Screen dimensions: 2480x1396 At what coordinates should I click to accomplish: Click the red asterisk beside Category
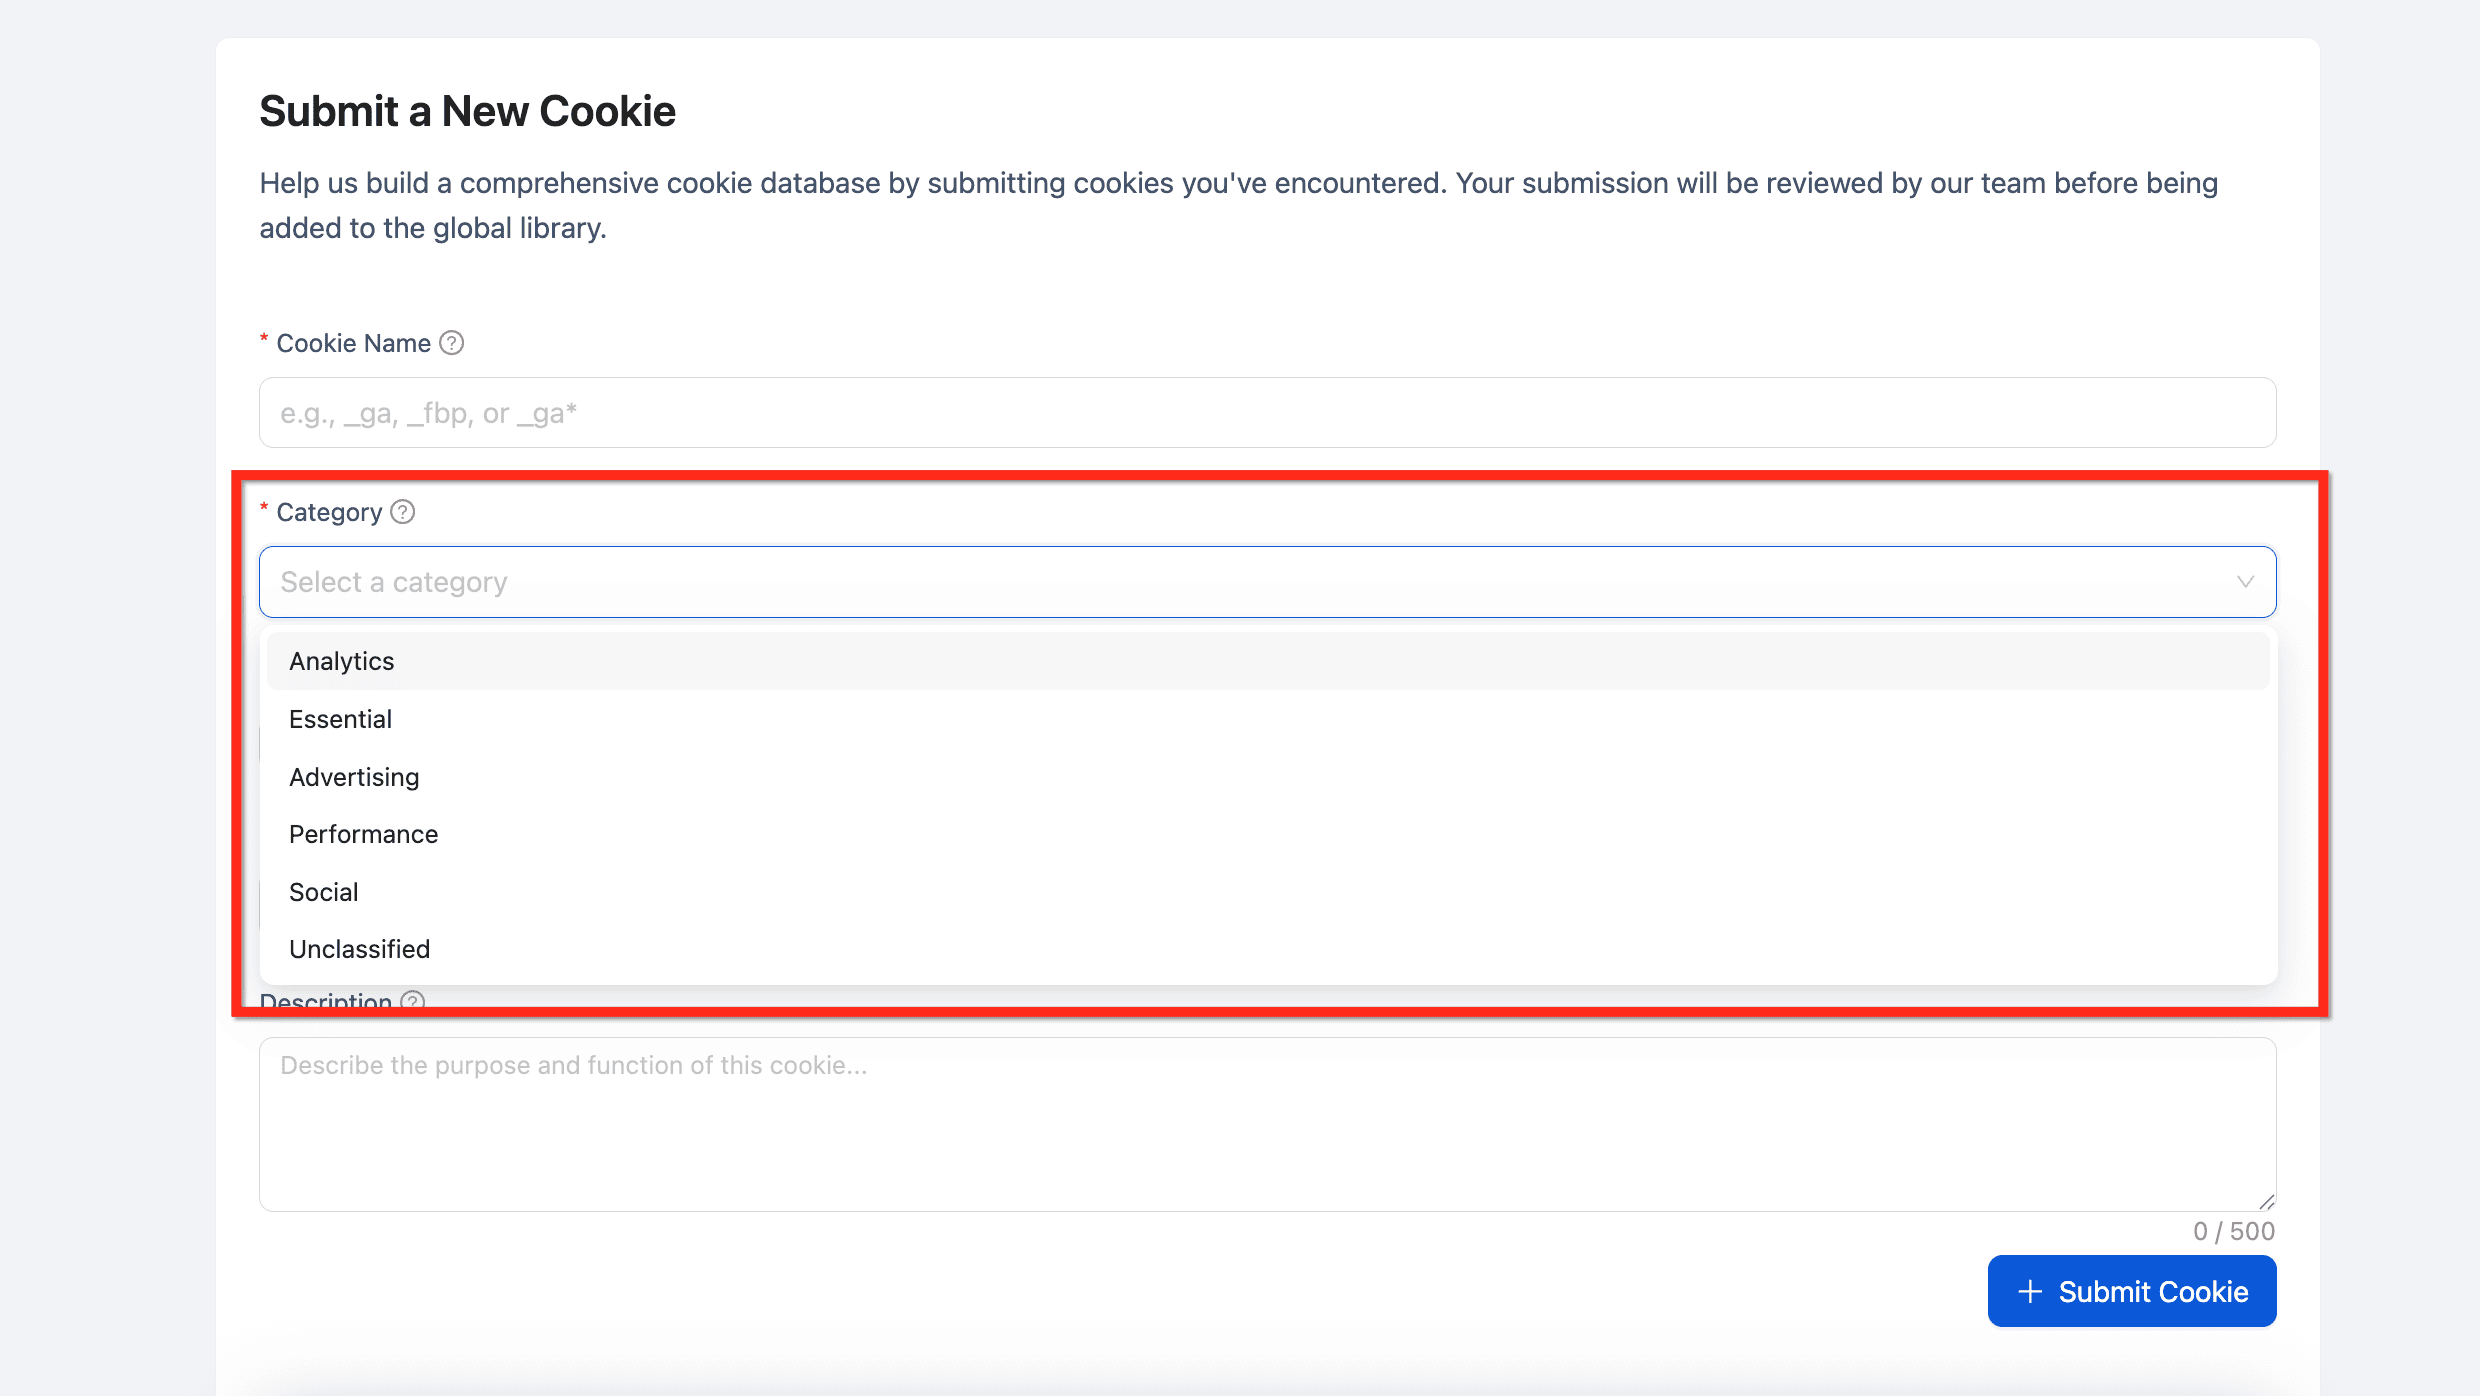point(263,511)
